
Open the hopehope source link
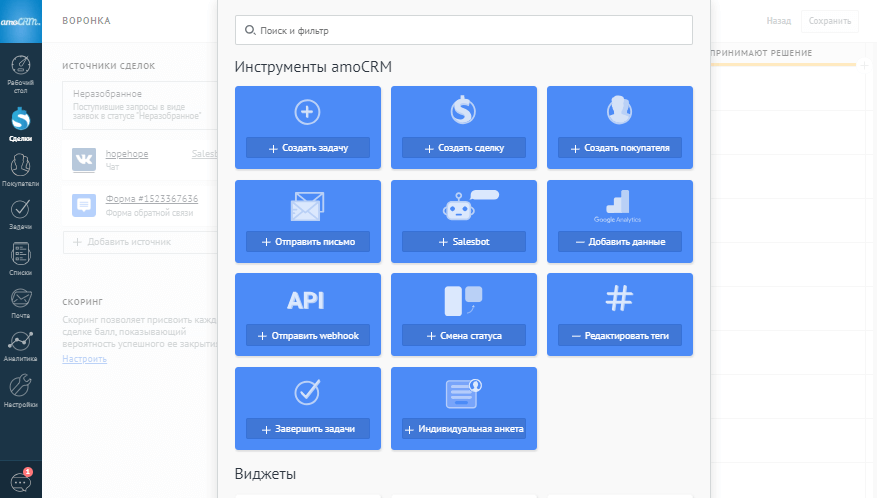tap(127, 153)
